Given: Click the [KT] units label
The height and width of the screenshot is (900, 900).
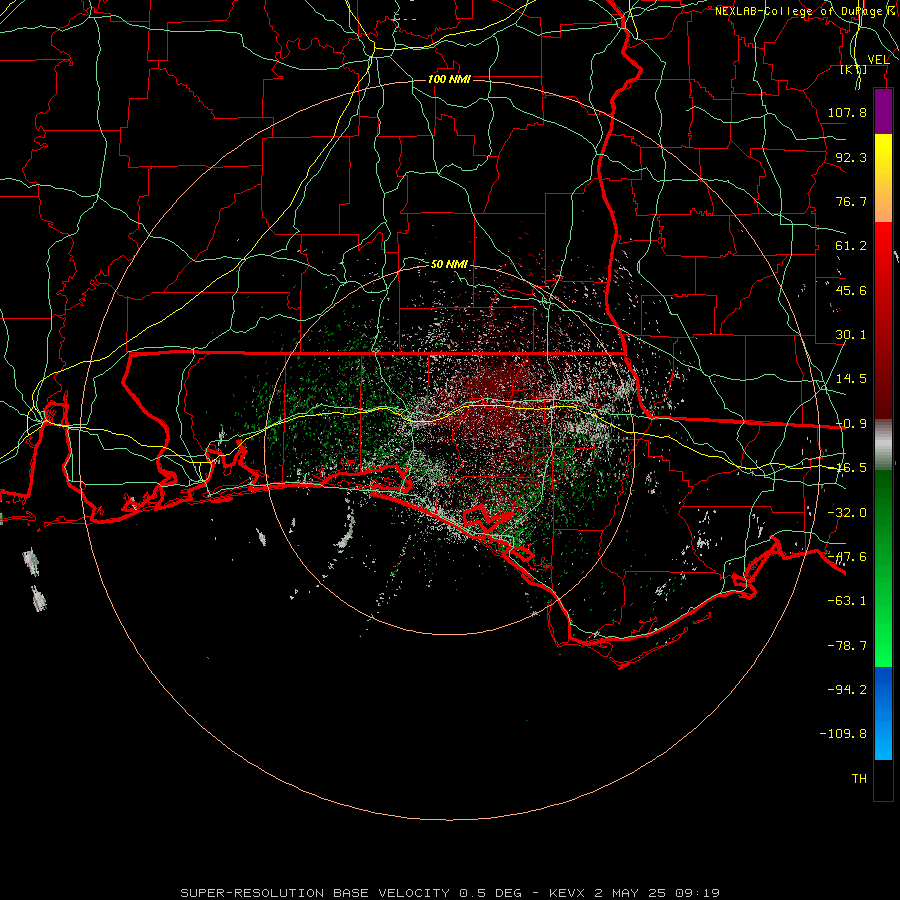Looking at the screenshot, I should (854, 69).
